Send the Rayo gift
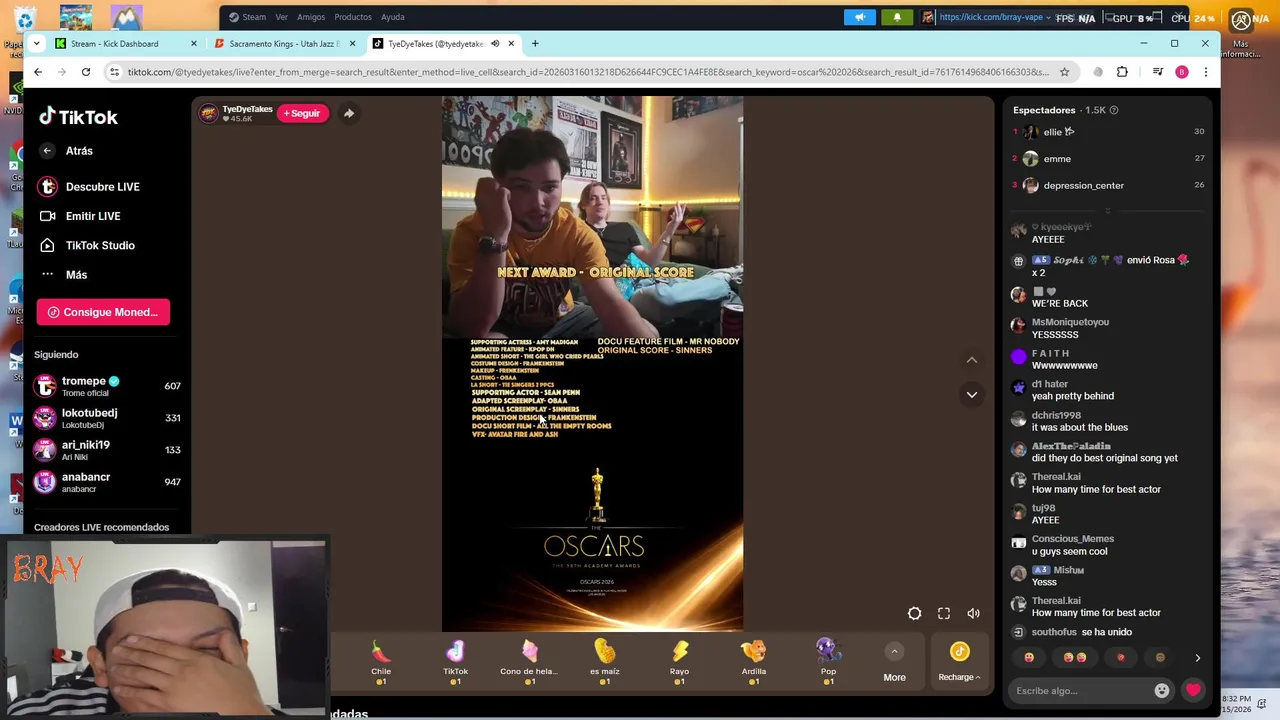The image size is (1280, 720). point(679,663)
